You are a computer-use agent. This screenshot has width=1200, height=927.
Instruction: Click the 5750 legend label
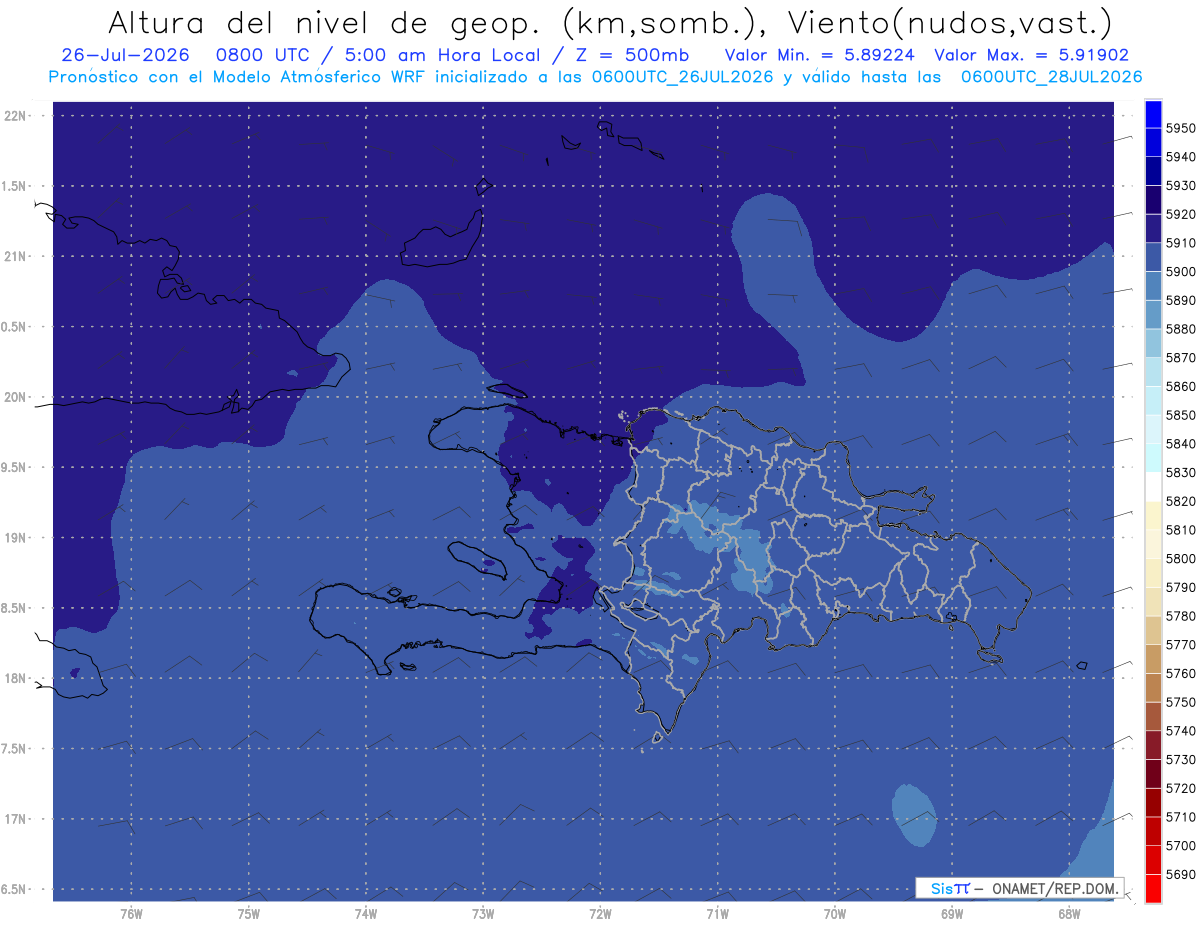tap(1180, 702)
